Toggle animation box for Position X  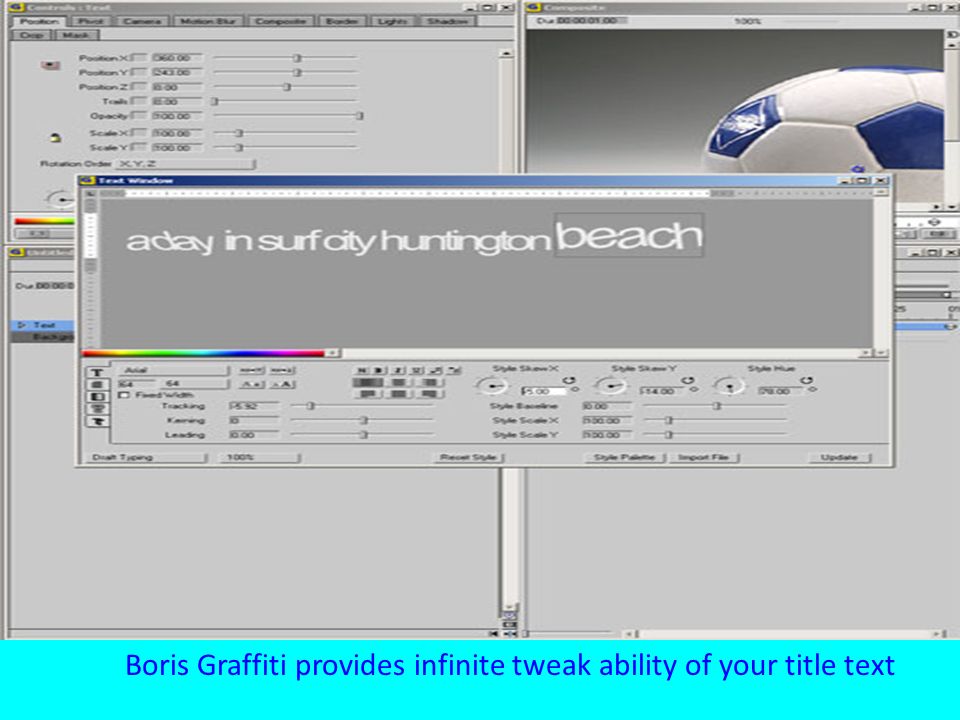140,58
